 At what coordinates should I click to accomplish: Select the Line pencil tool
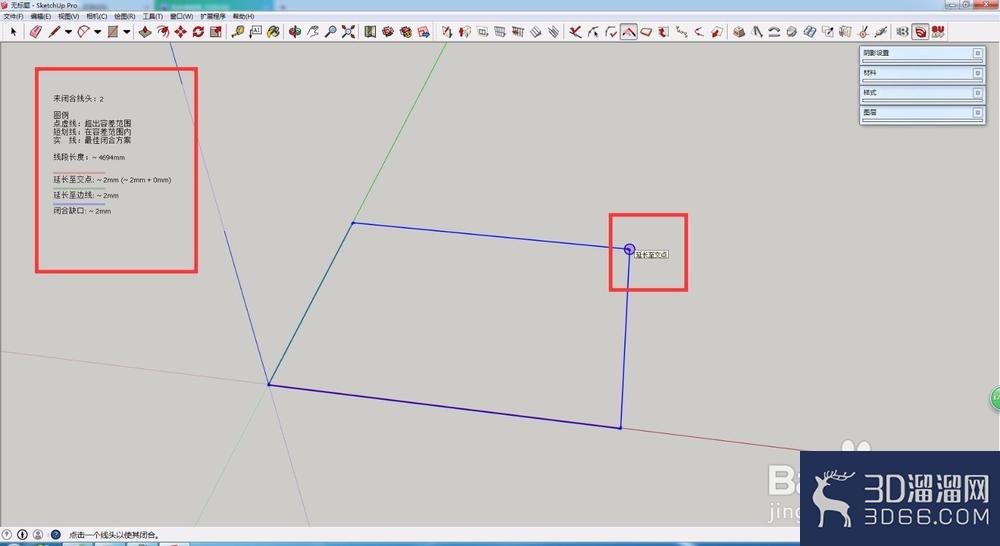coord(54,32)
